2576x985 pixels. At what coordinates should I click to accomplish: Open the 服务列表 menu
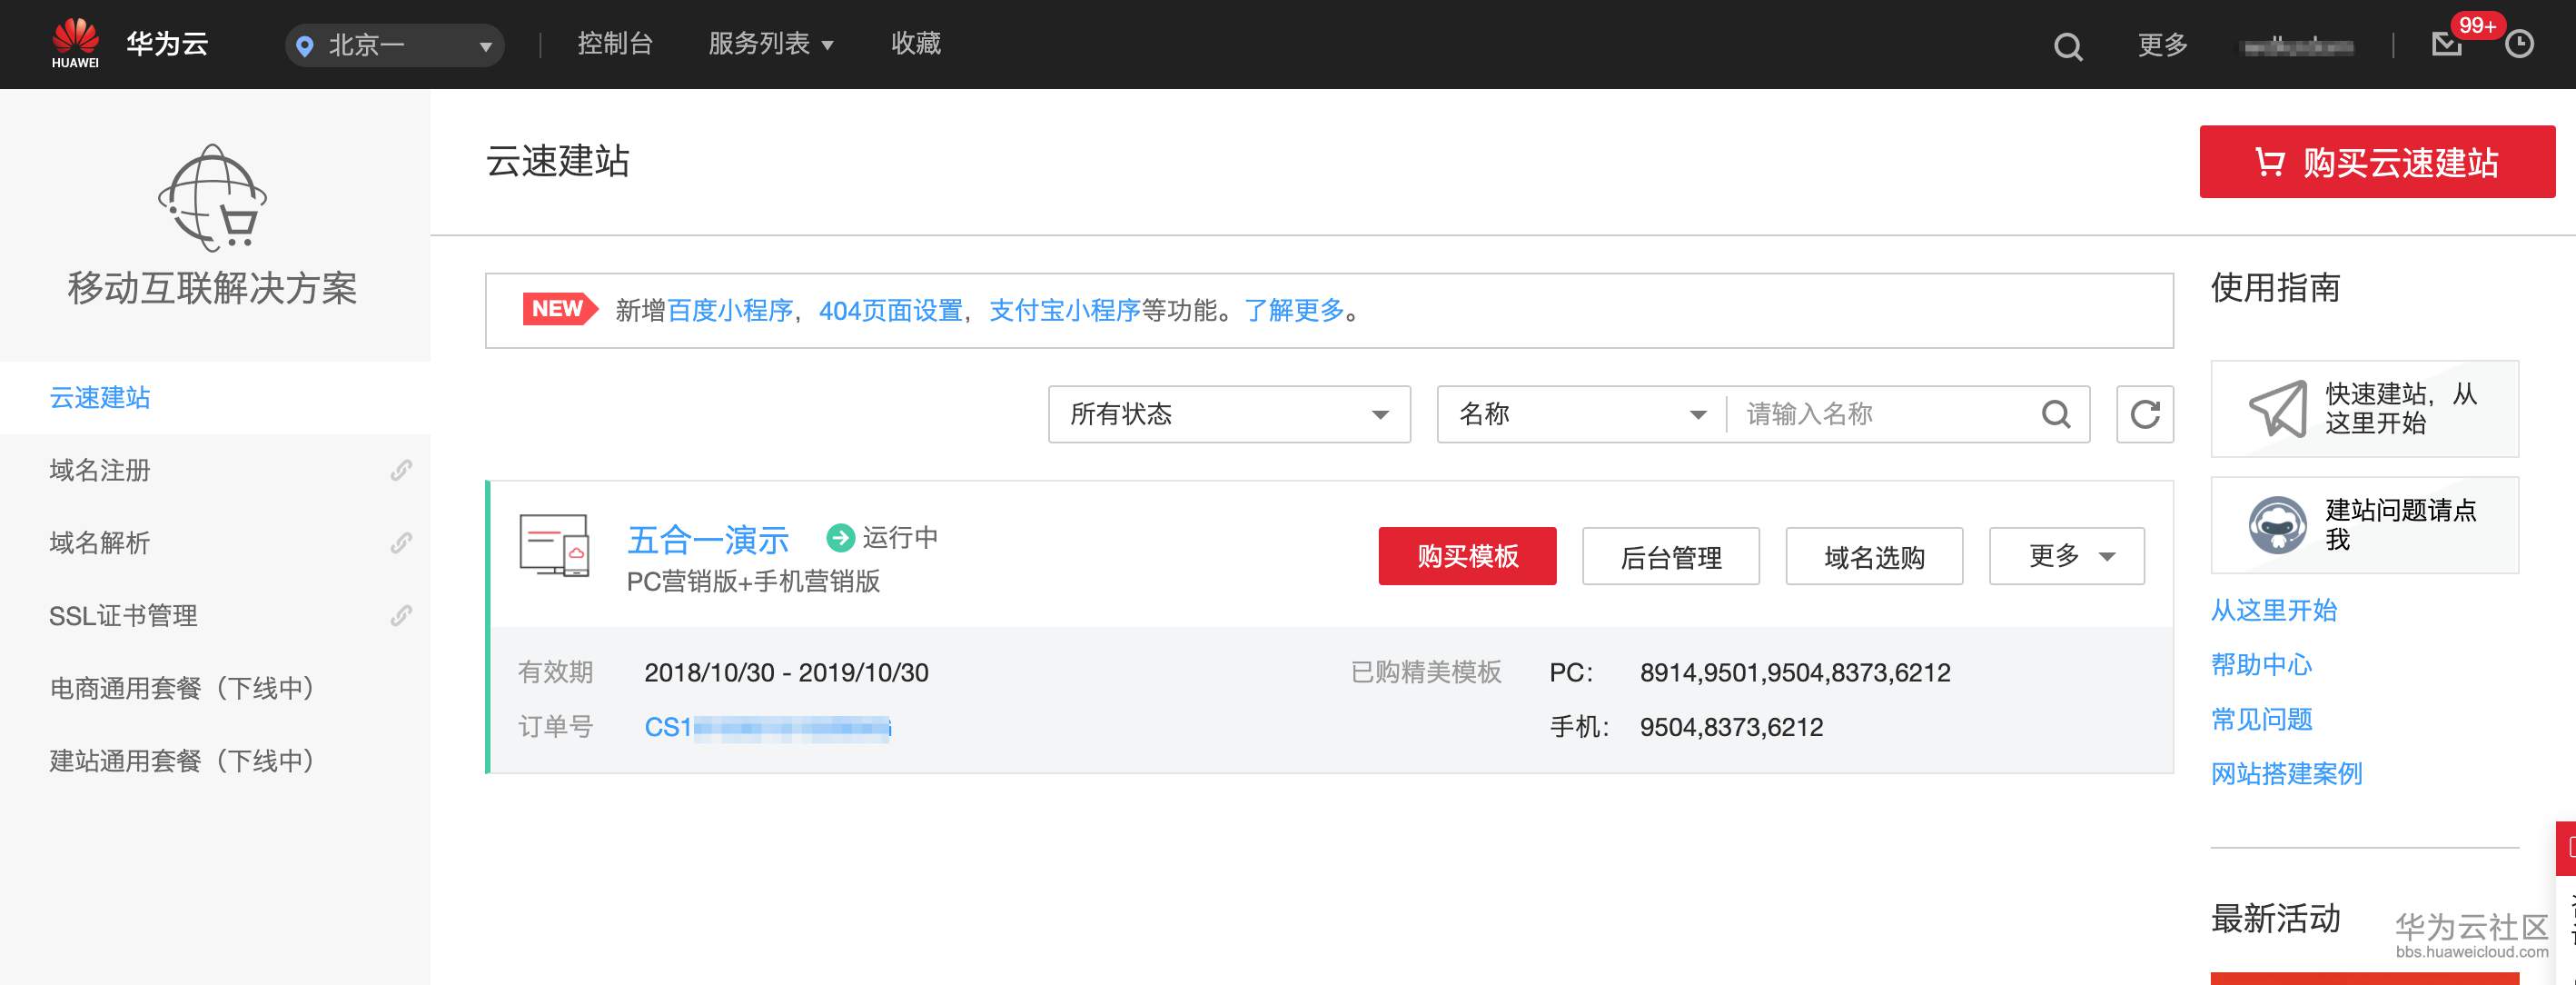(770, 44)
